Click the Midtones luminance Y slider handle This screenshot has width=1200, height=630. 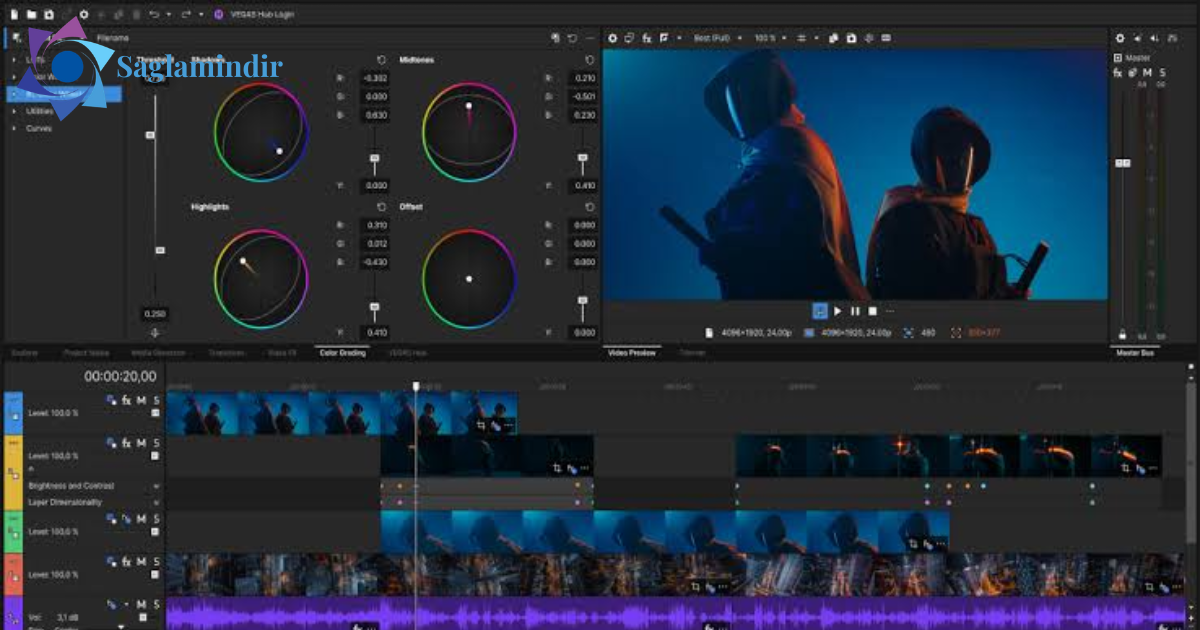pyautogui.click(x=583, y=157)
